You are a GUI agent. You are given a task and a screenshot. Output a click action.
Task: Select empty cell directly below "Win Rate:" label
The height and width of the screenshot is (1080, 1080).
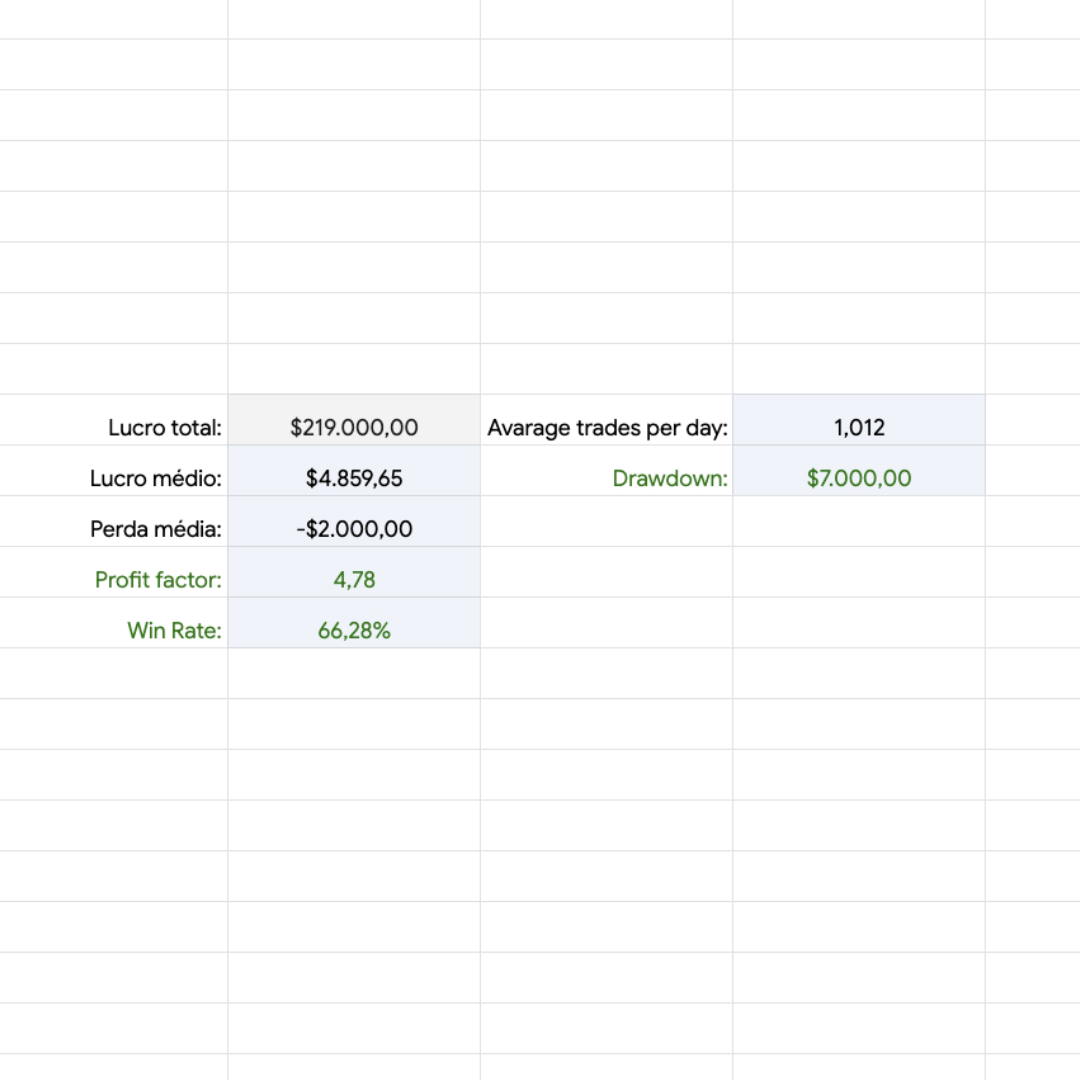[x=114, y=673]
